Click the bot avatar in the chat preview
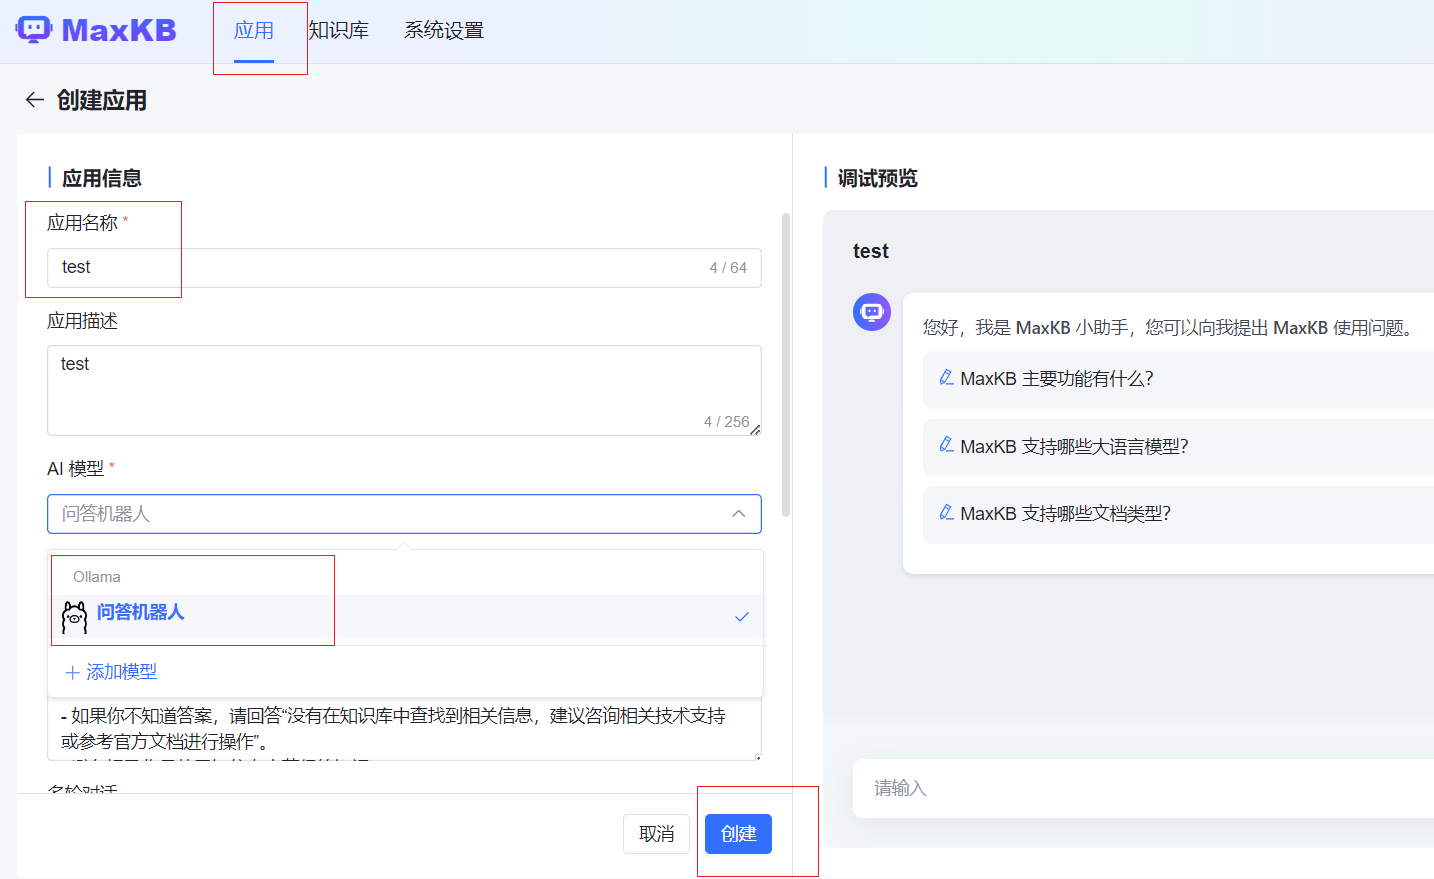The width and height of the screenshot is (1434, 879). click(x=871, y=312)
